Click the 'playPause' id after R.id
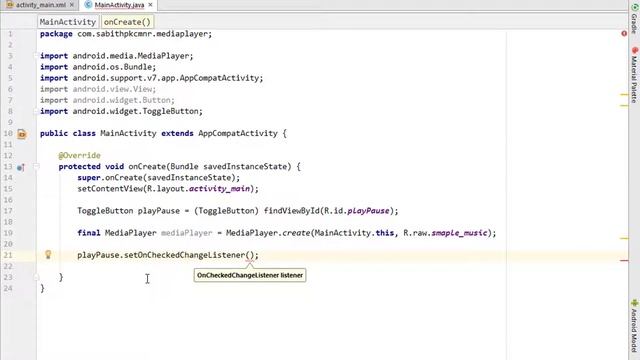This screenshot has width=640, height=360. [x=368, y=211]
